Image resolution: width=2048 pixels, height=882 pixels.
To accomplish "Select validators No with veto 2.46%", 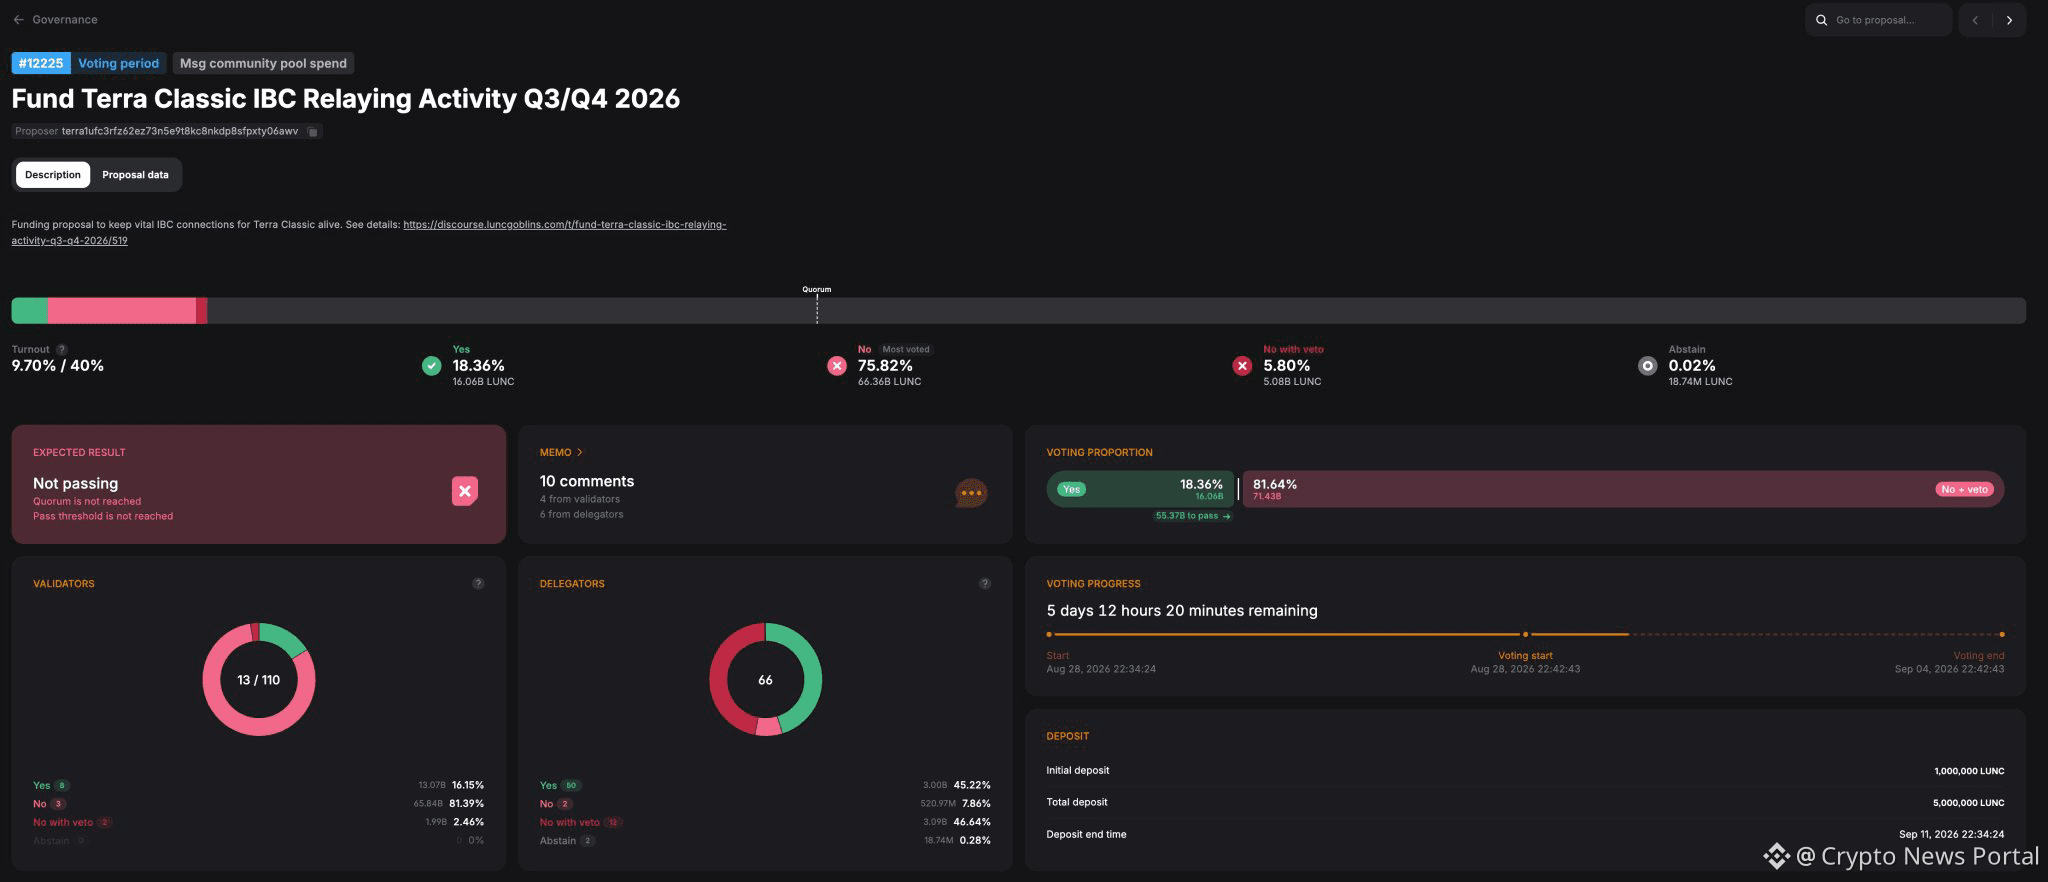I will pos(259,823).
